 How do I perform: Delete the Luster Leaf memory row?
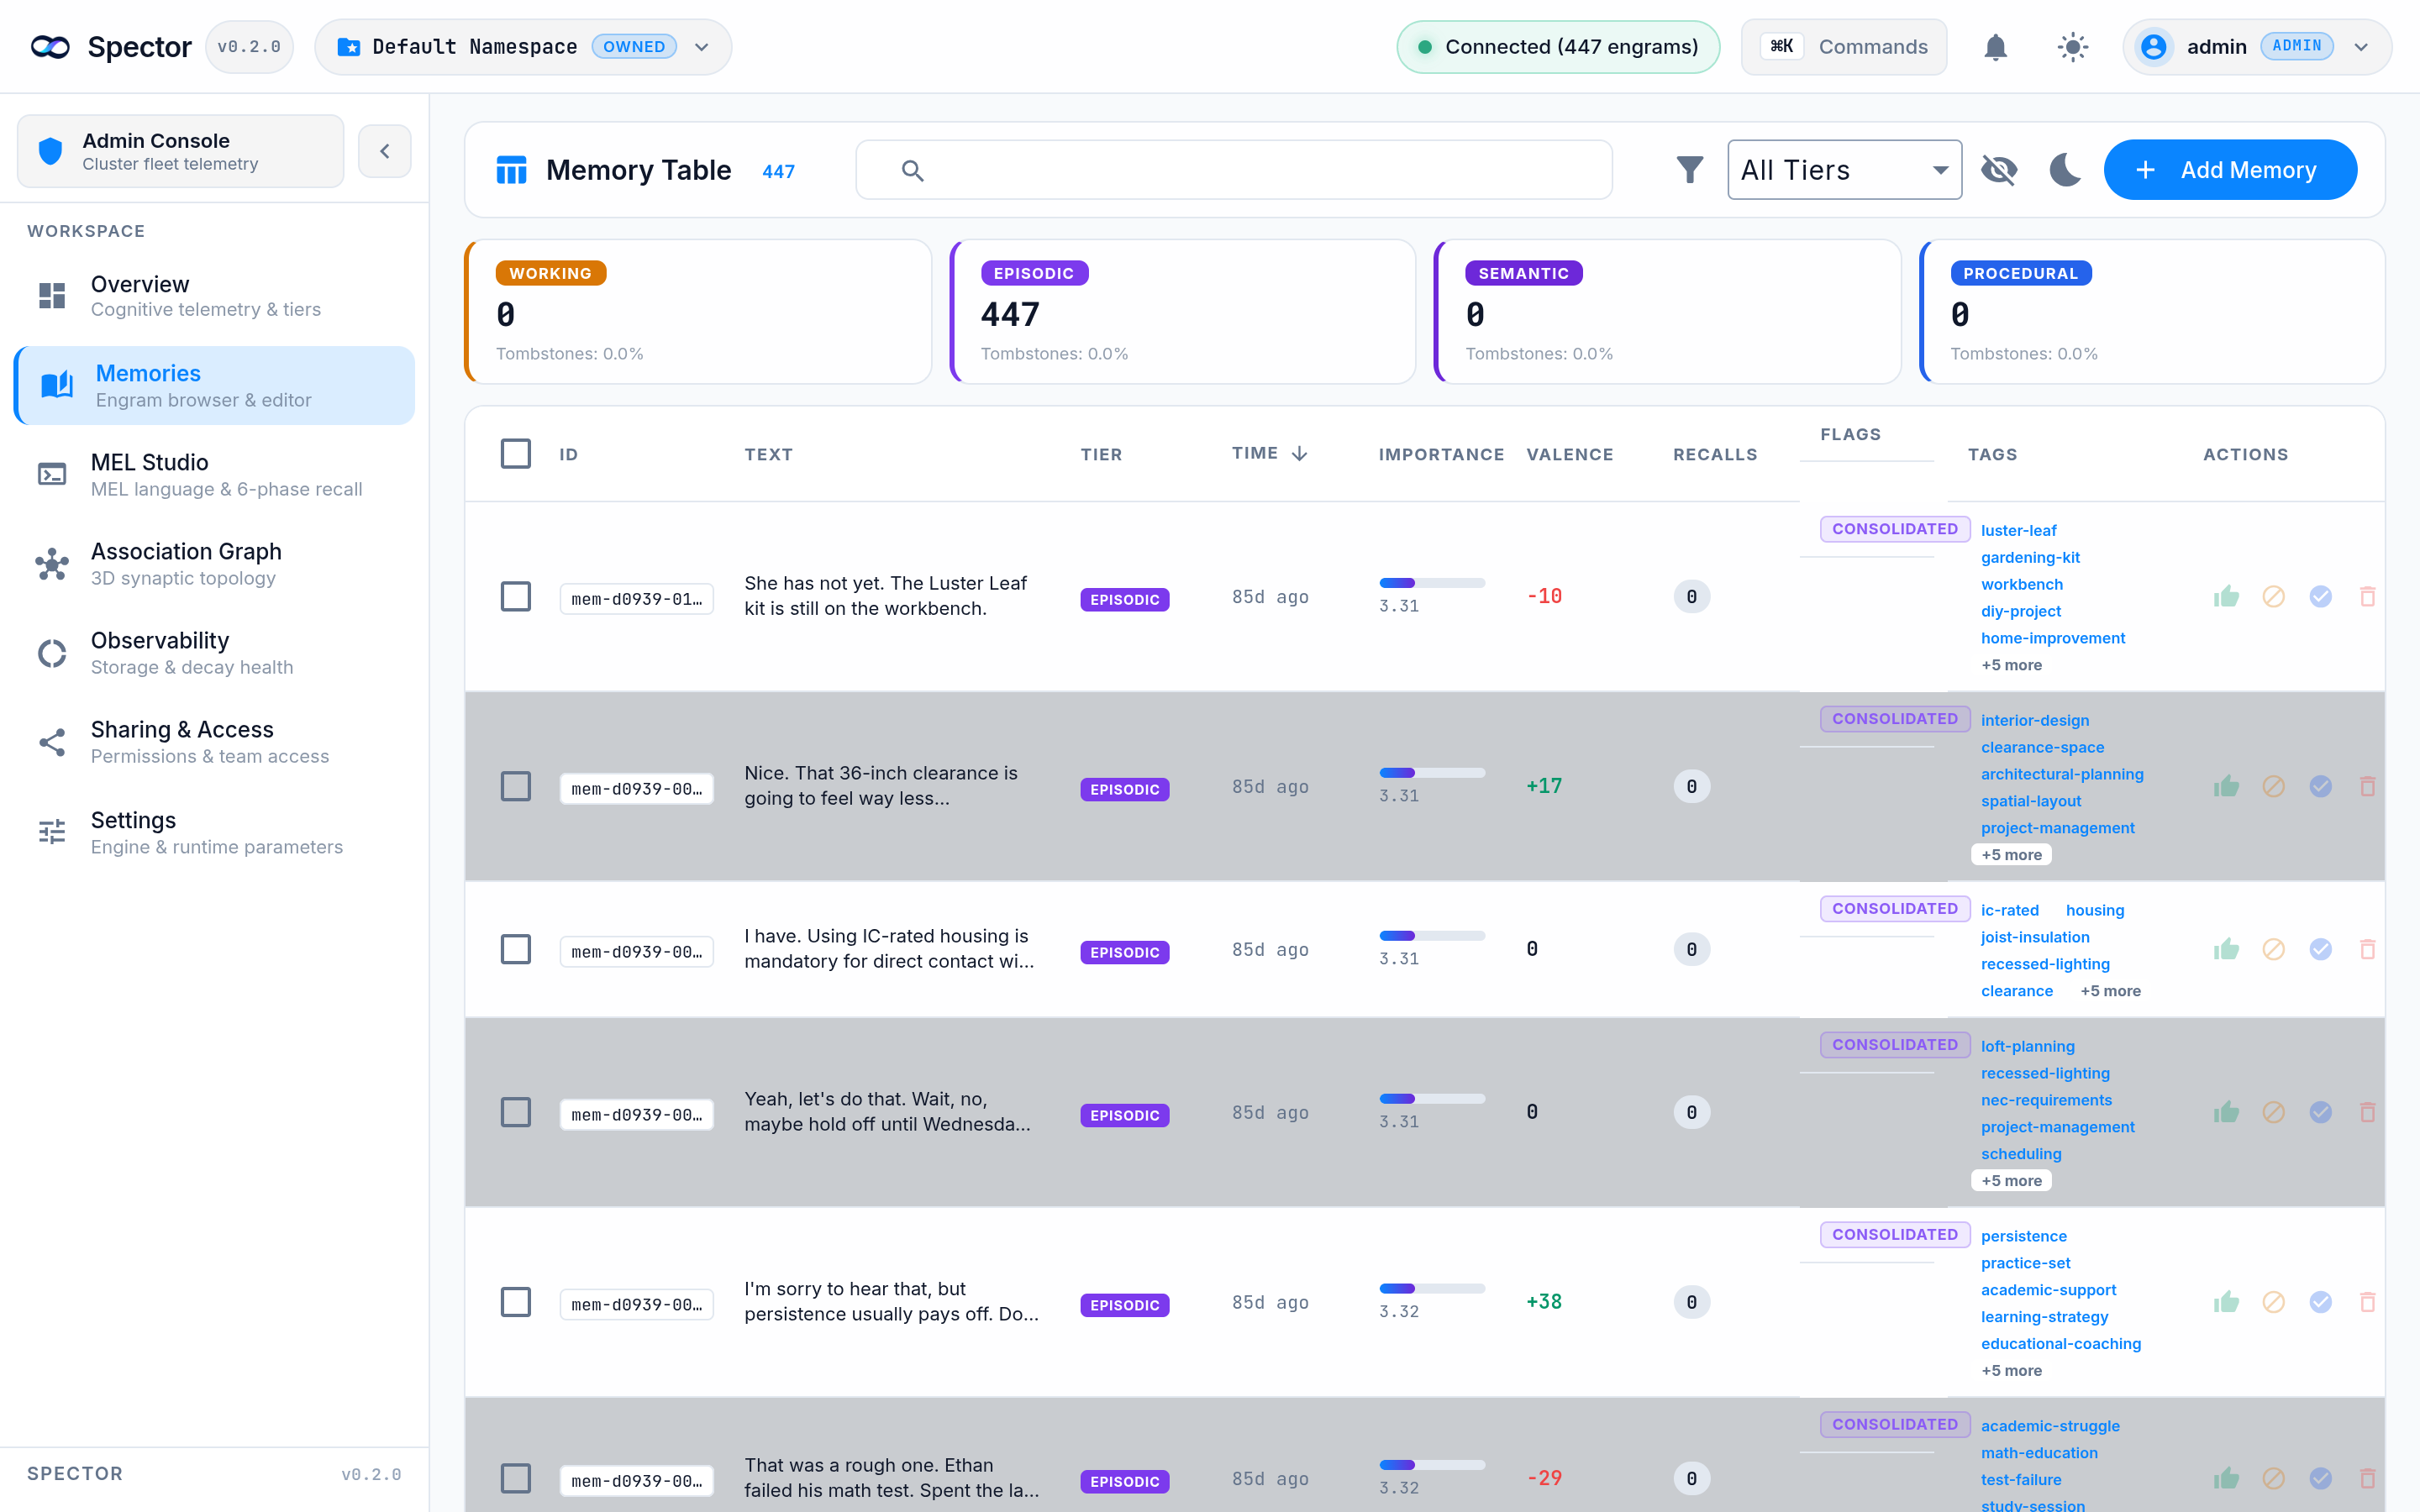pos(2367,597)
